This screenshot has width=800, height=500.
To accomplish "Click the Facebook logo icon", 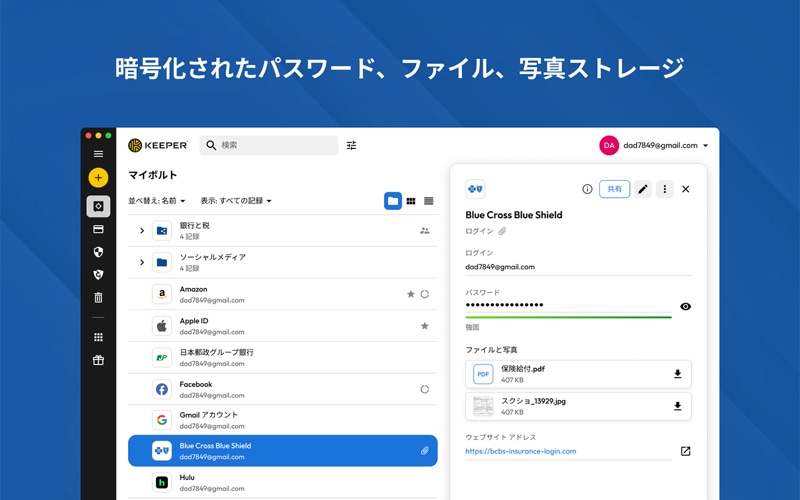I will [162, 389].
